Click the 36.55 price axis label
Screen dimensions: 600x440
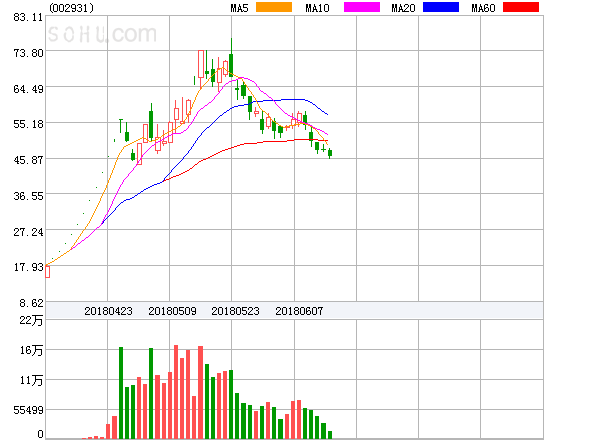[28, 196]
